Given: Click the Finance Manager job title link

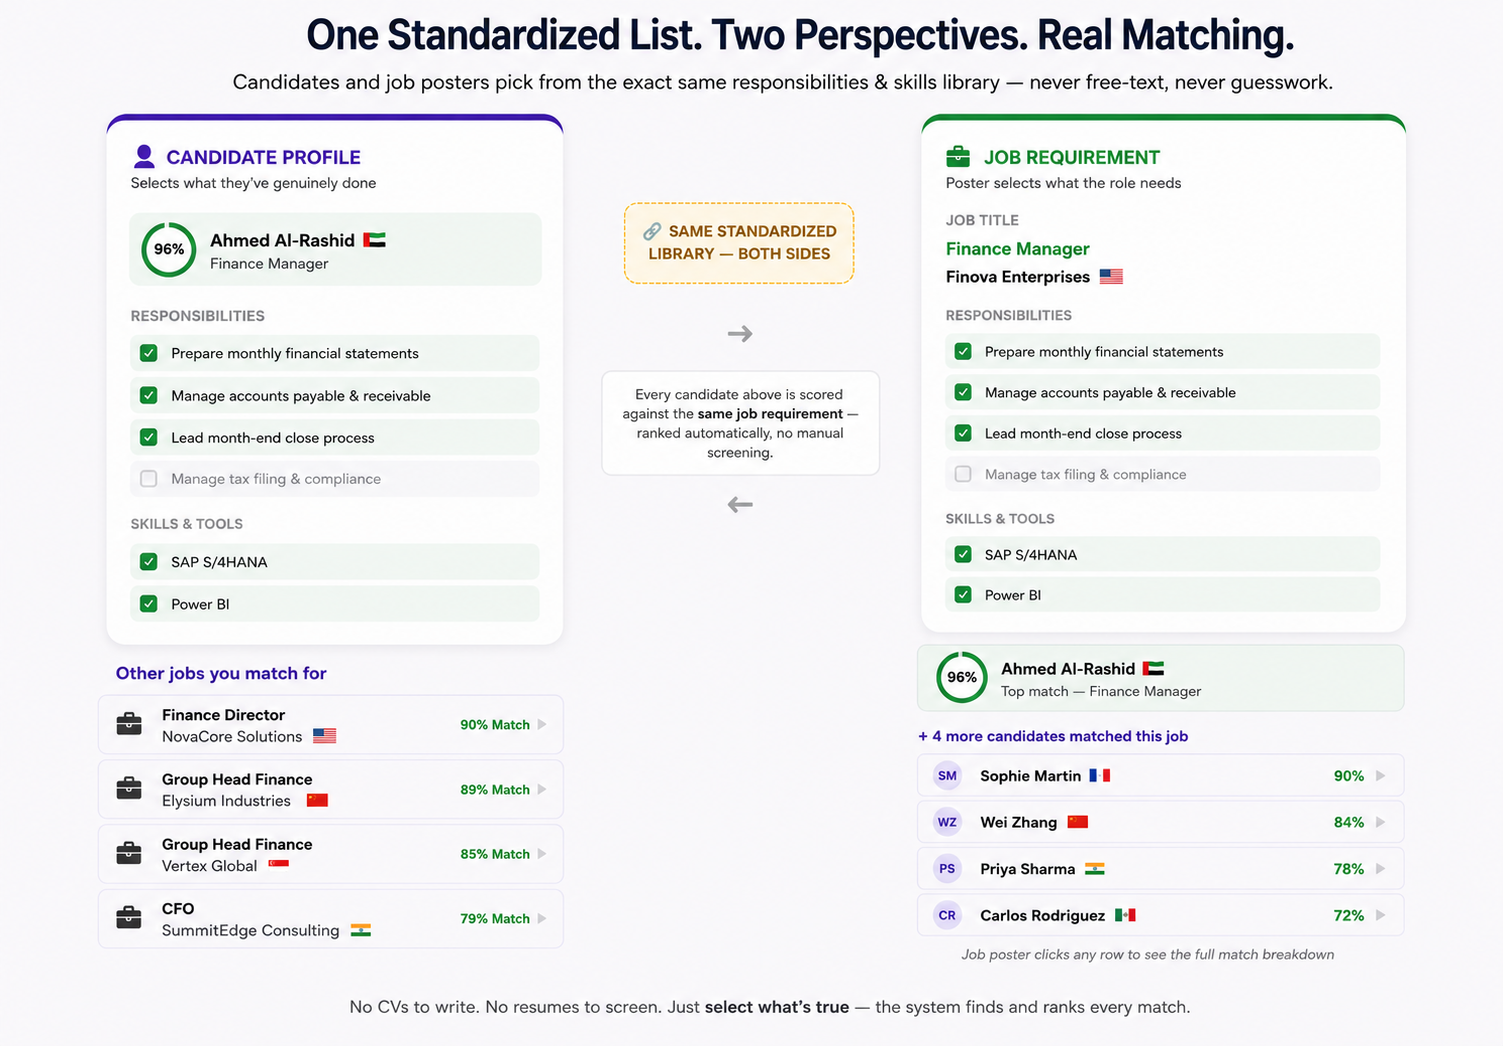Looking at the screenshot, I should [x=1017, y=249].
